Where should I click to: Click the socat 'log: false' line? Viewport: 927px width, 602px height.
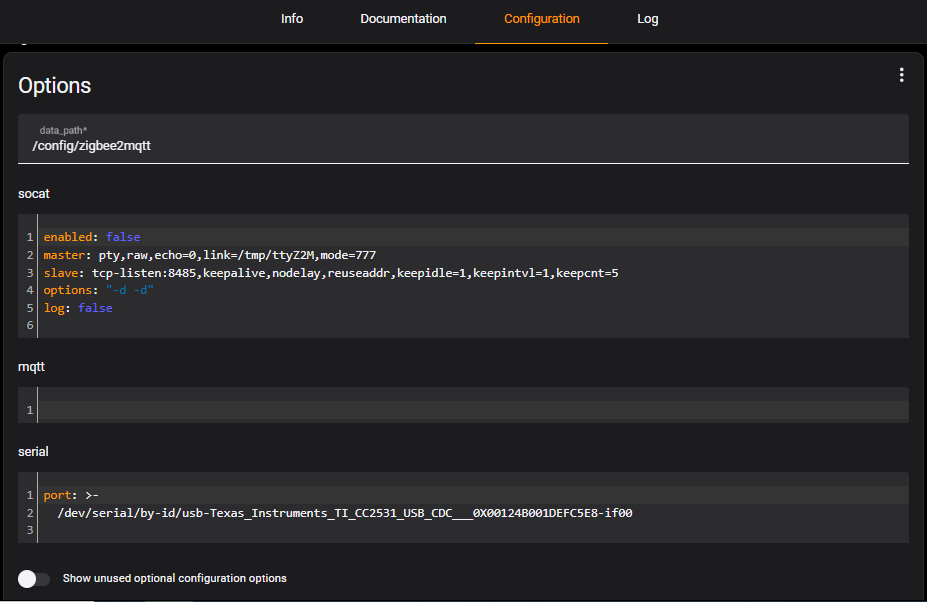click(x=78, y=308)
